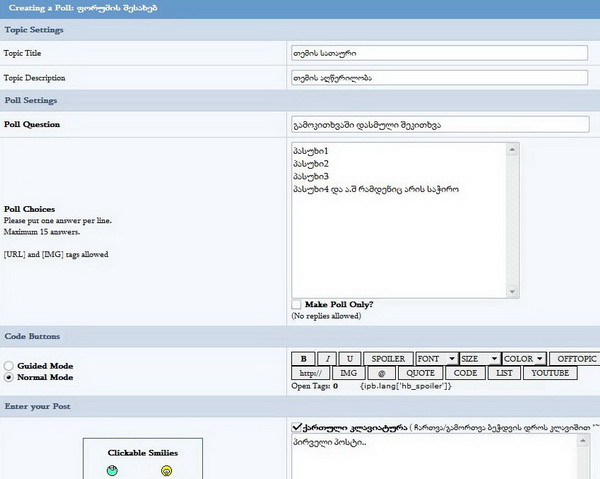Insert an image with the IMG button
600x479 pixels.
pyautogui.click(x=348, y=373)
